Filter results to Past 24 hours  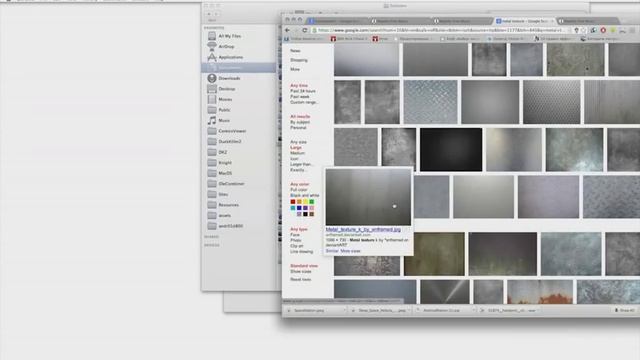click(302, 91)
